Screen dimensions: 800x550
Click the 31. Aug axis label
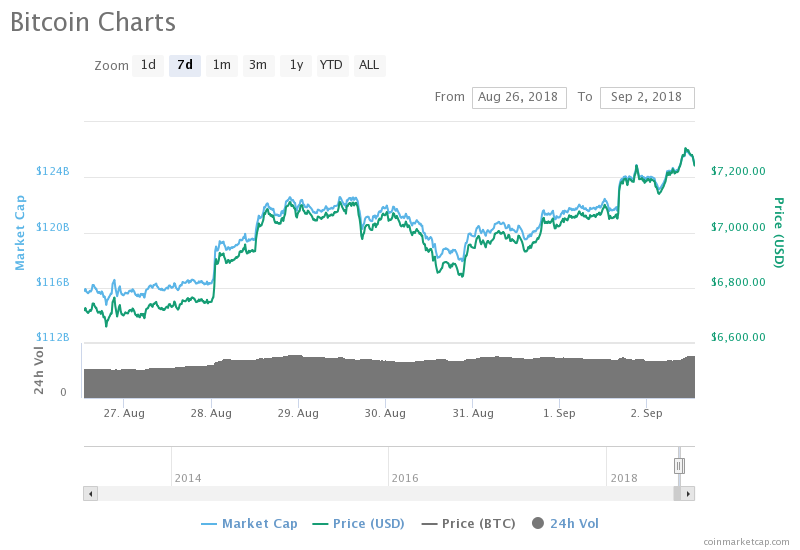[x=473, y=413]
